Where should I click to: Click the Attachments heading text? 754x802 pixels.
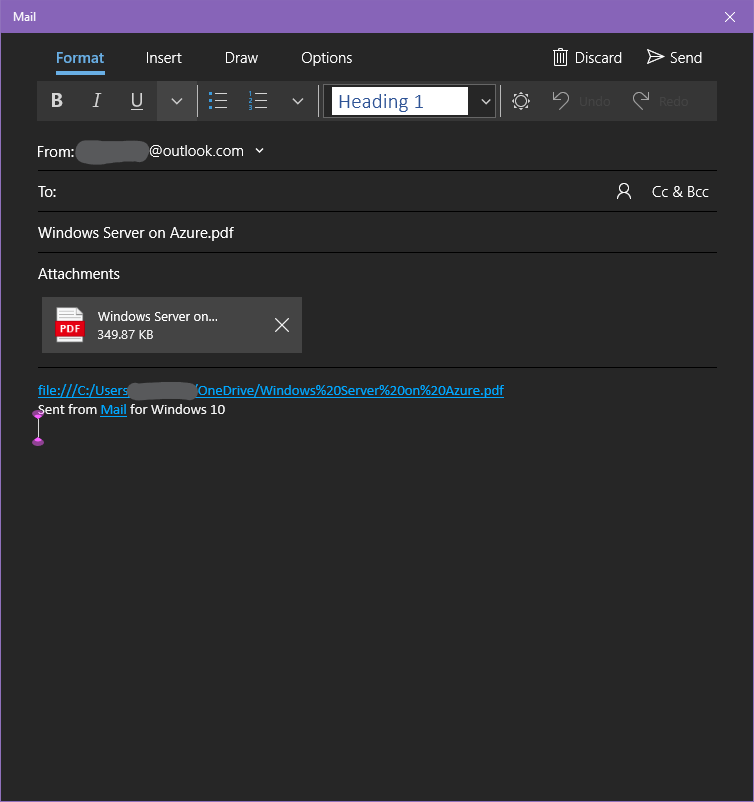tap(79, 274)
